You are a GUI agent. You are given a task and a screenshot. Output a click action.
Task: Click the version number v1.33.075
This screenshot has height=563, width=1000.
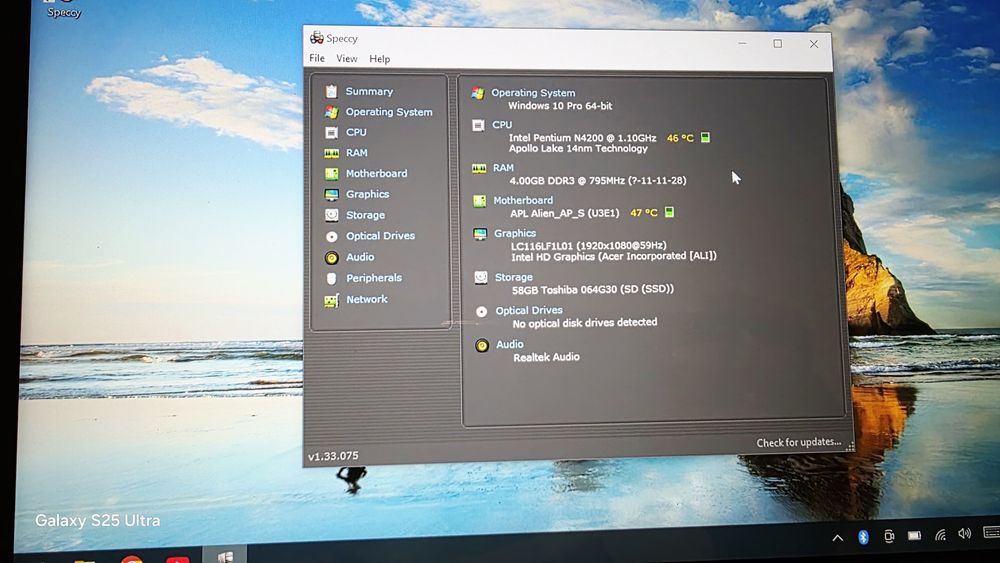coord(333,456)
